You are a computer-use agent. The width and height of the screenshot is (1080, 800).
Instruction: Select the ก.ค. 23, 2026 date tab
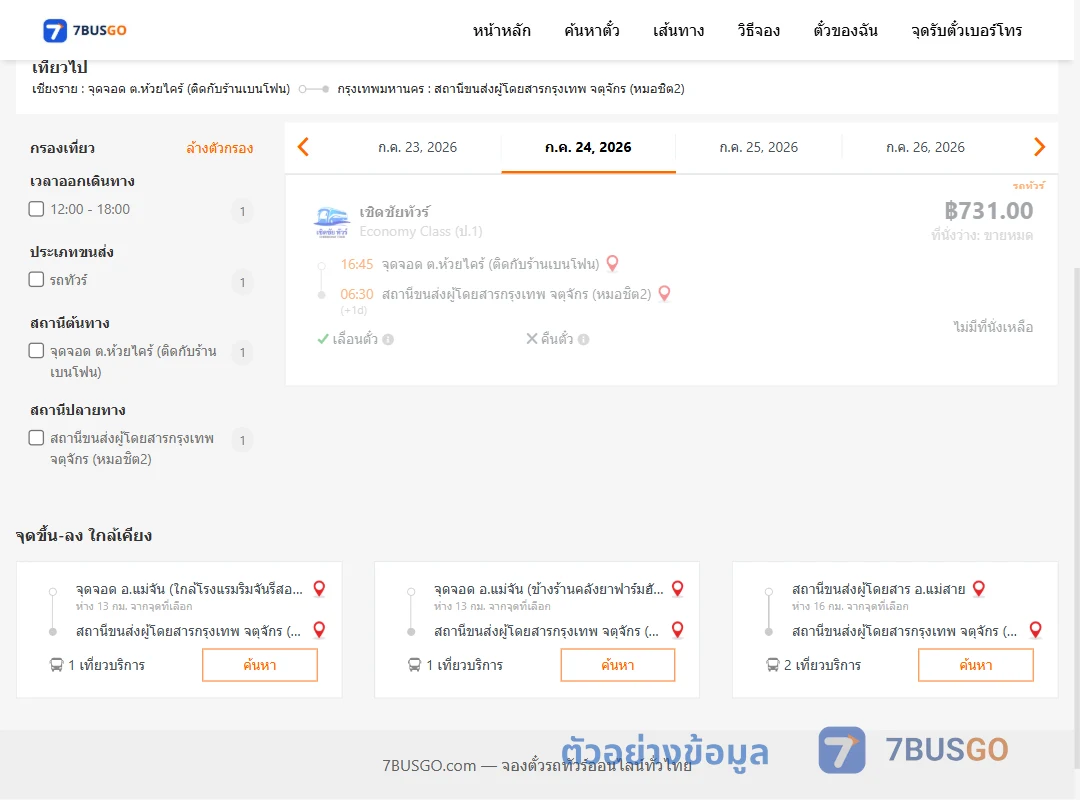click(x=417, y=147)
